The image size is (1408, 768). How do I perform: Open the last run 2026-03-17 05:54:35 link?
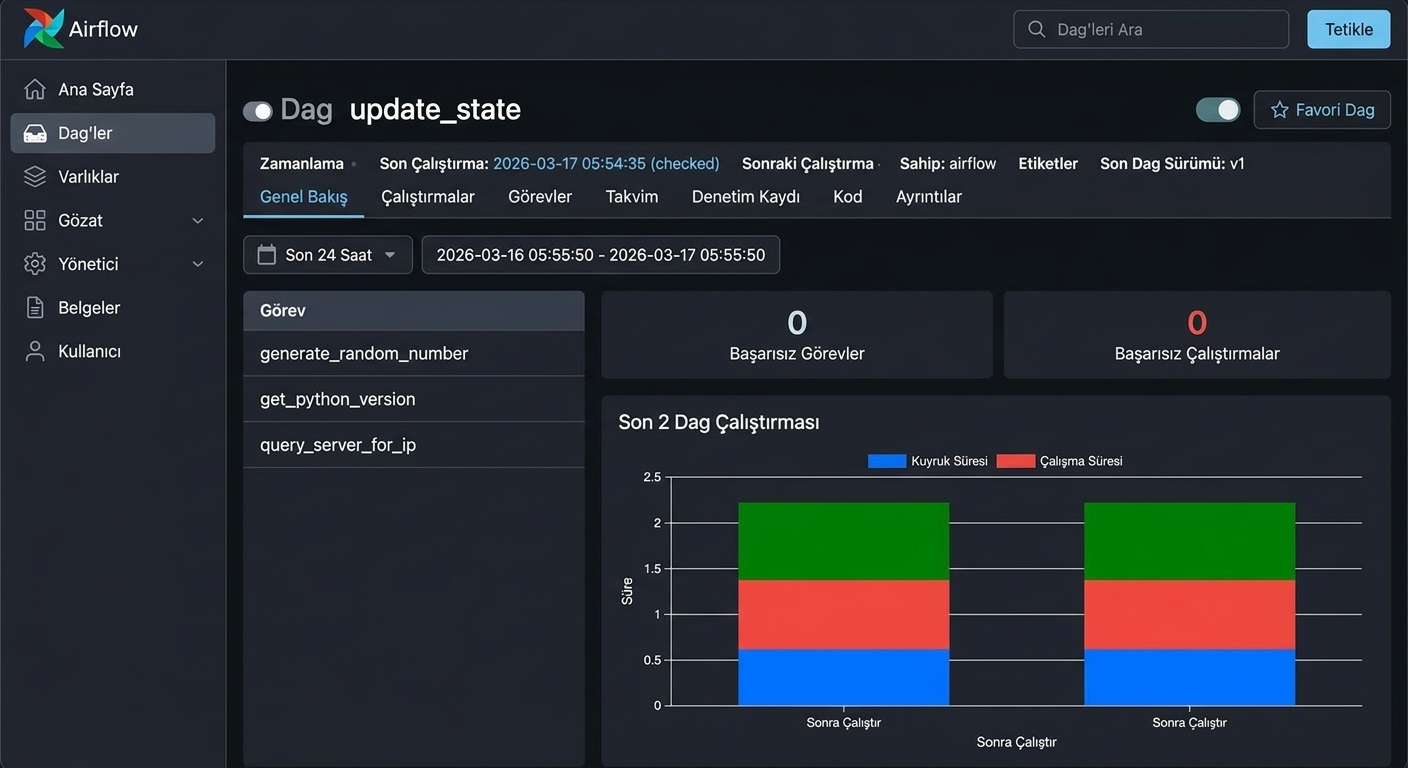606,164
